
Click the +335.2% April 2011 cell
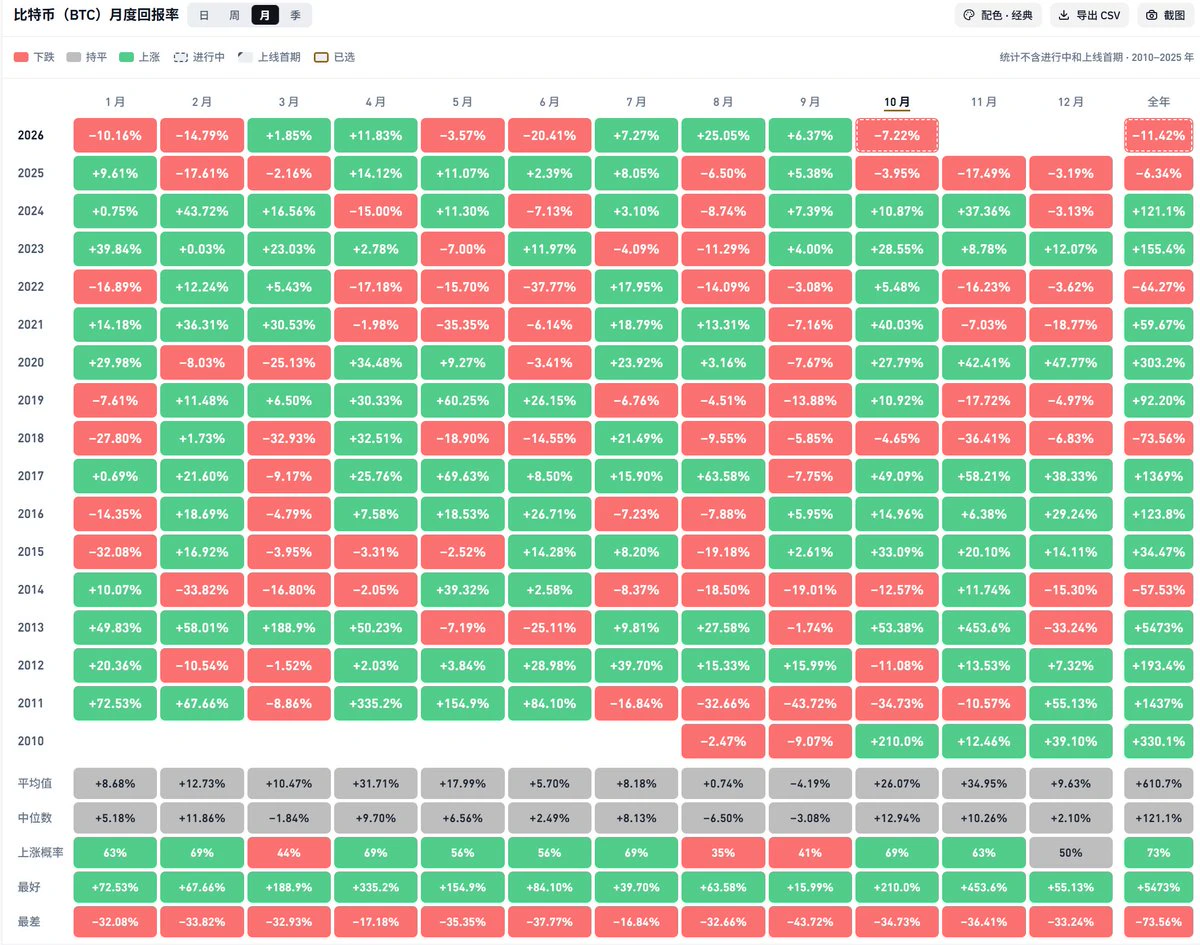coord(376,704)
